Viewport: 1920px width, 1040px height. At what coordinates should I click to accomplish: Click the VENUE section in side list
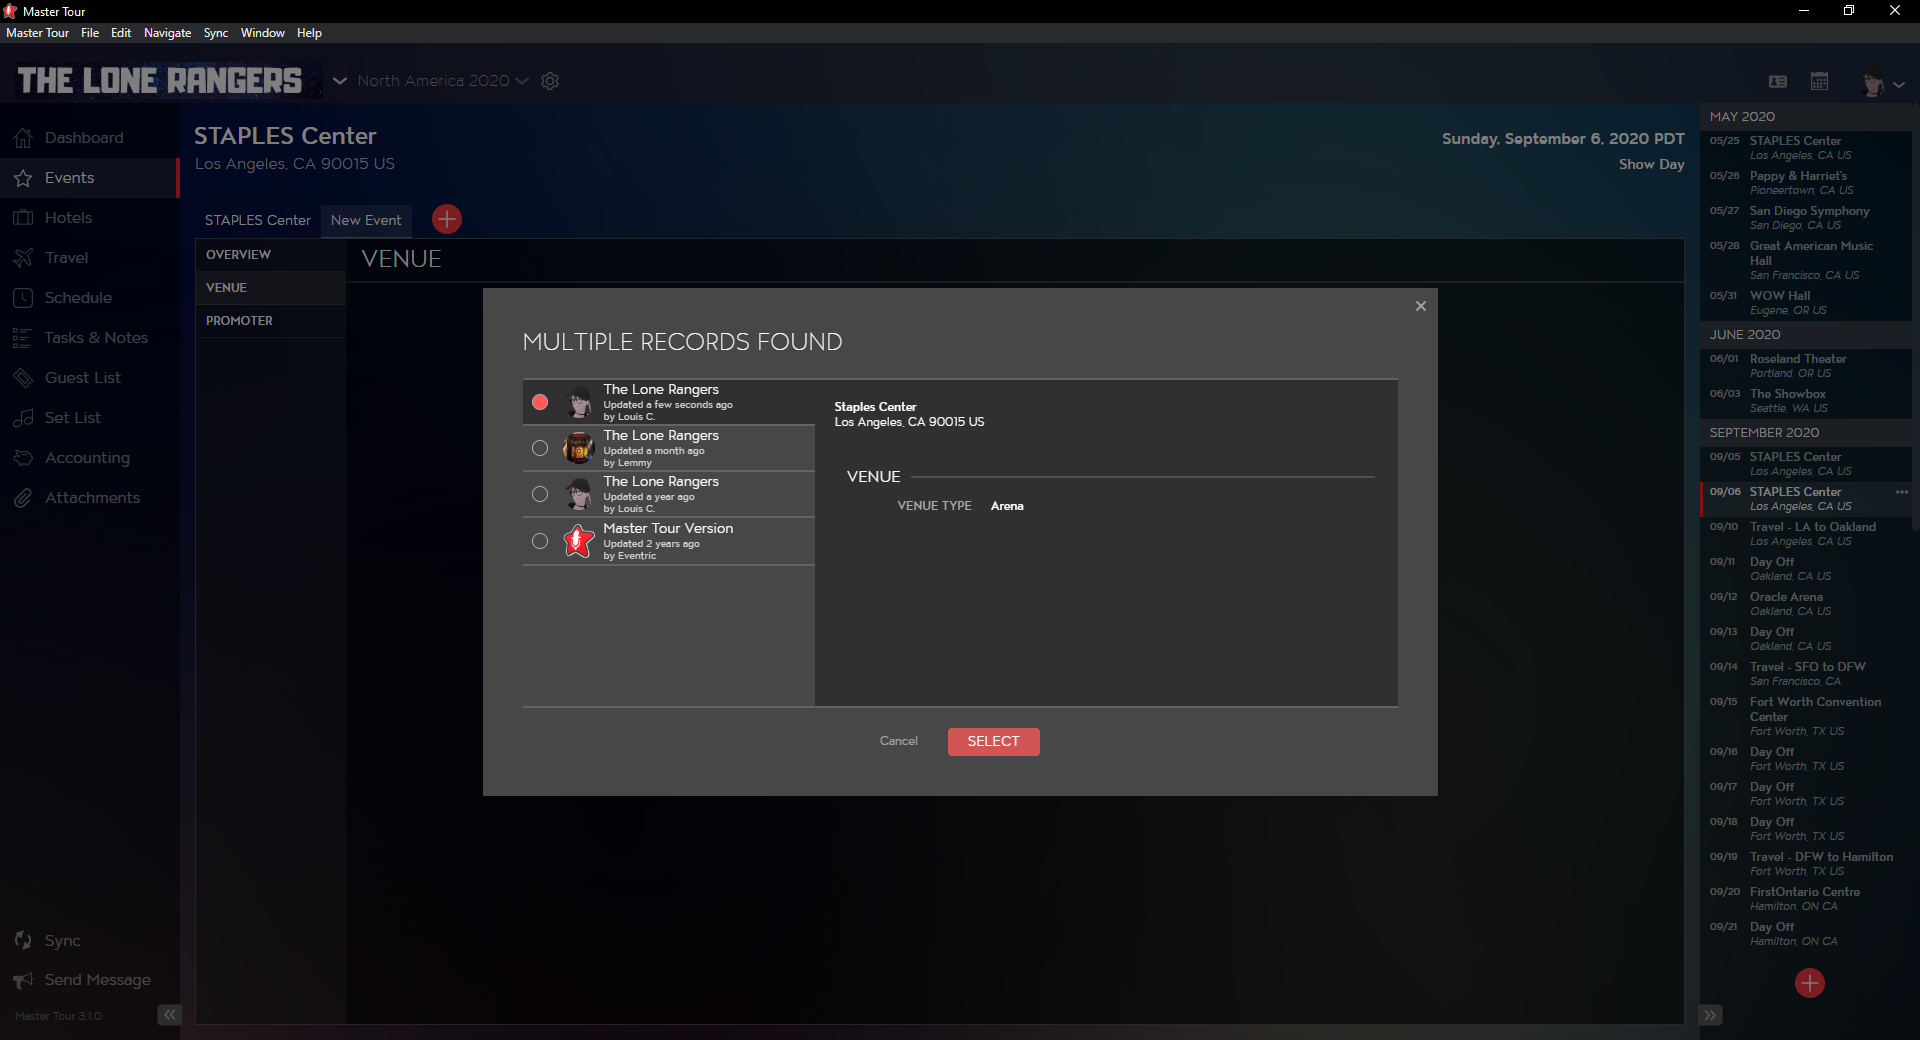(270, 288)
